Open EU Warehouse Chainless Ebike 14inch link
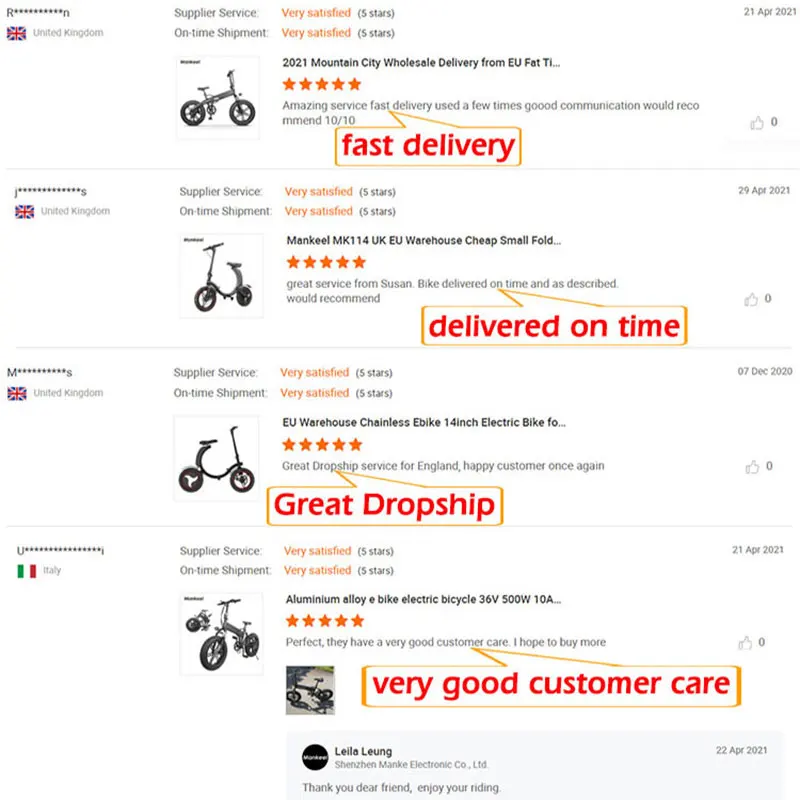Screen dimensions: 800x800 click(424, 422)
